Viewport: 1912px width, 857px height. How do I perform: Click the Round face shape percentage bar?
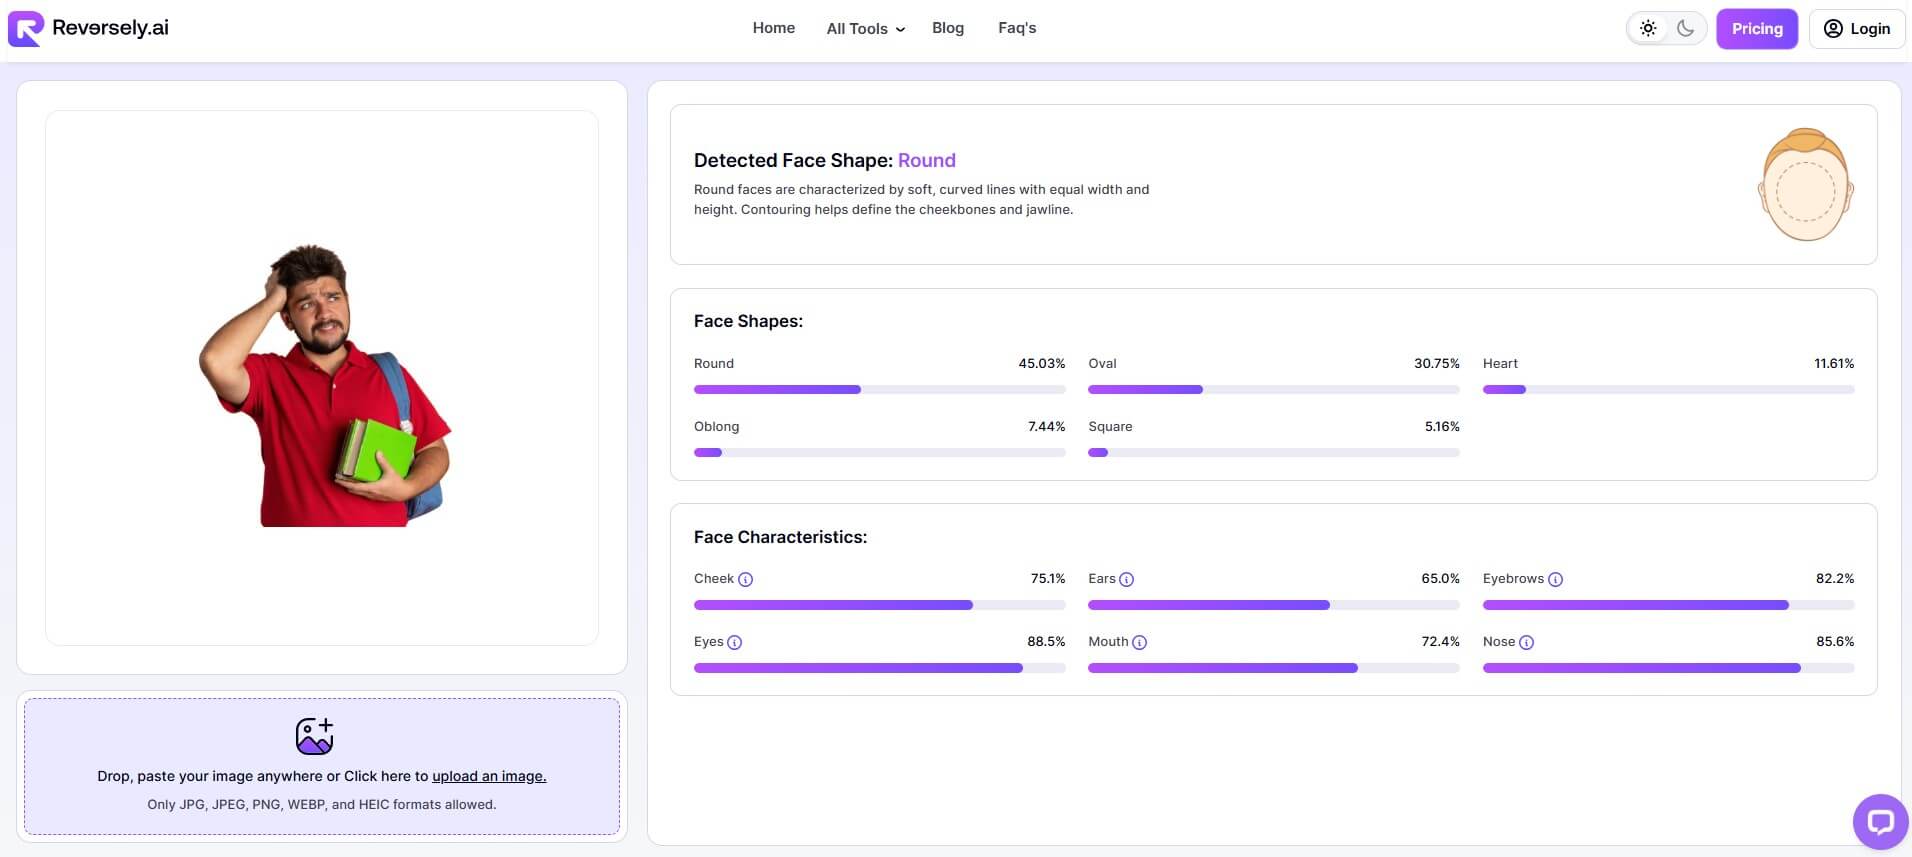tap(879, 390)
